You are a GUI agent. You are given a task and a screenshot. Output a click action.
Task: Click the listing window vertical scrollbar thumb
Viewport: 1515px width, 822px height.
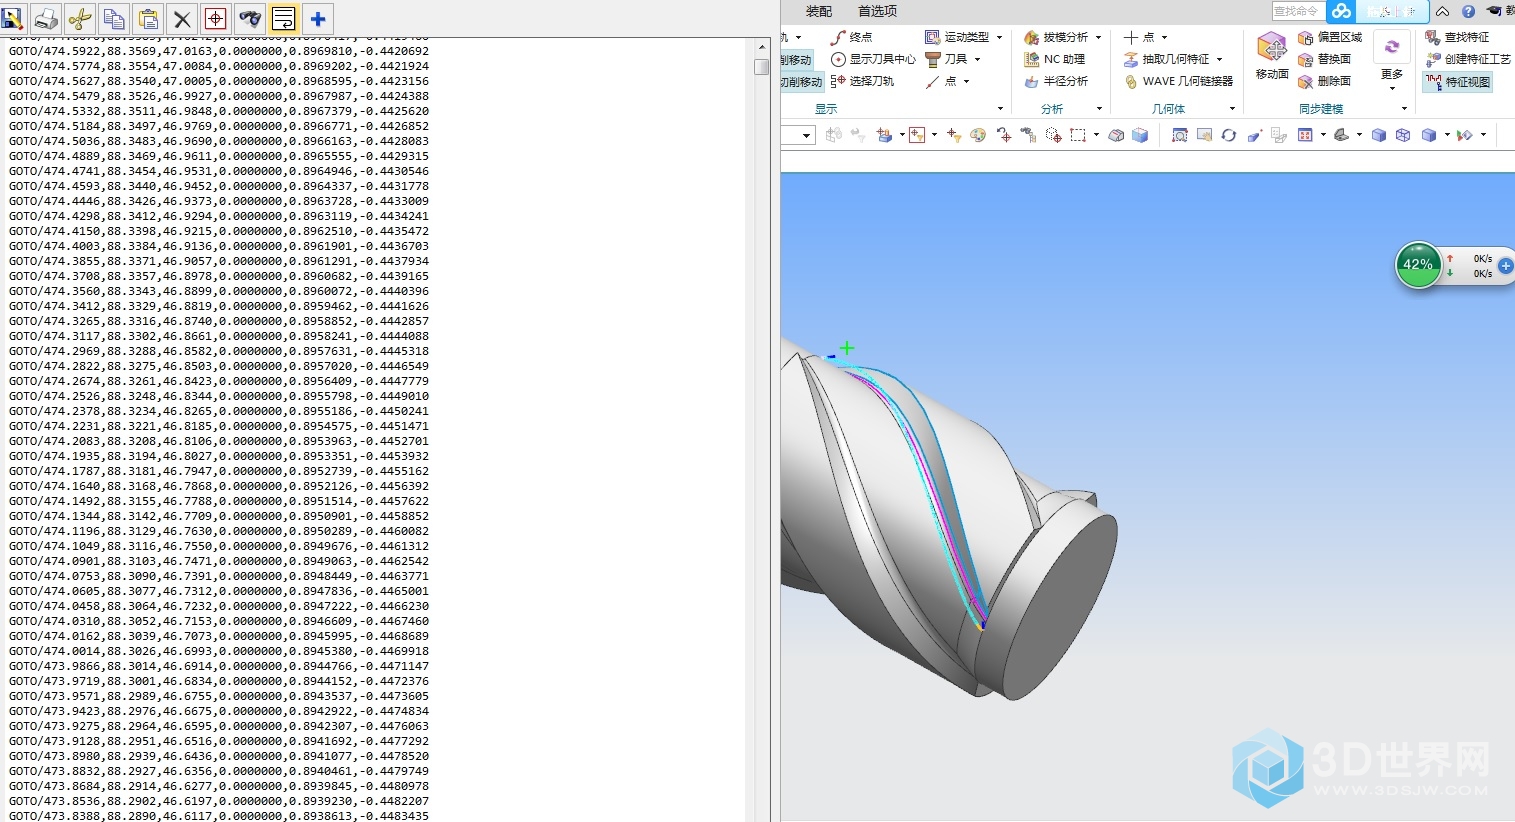coord(762,66)
